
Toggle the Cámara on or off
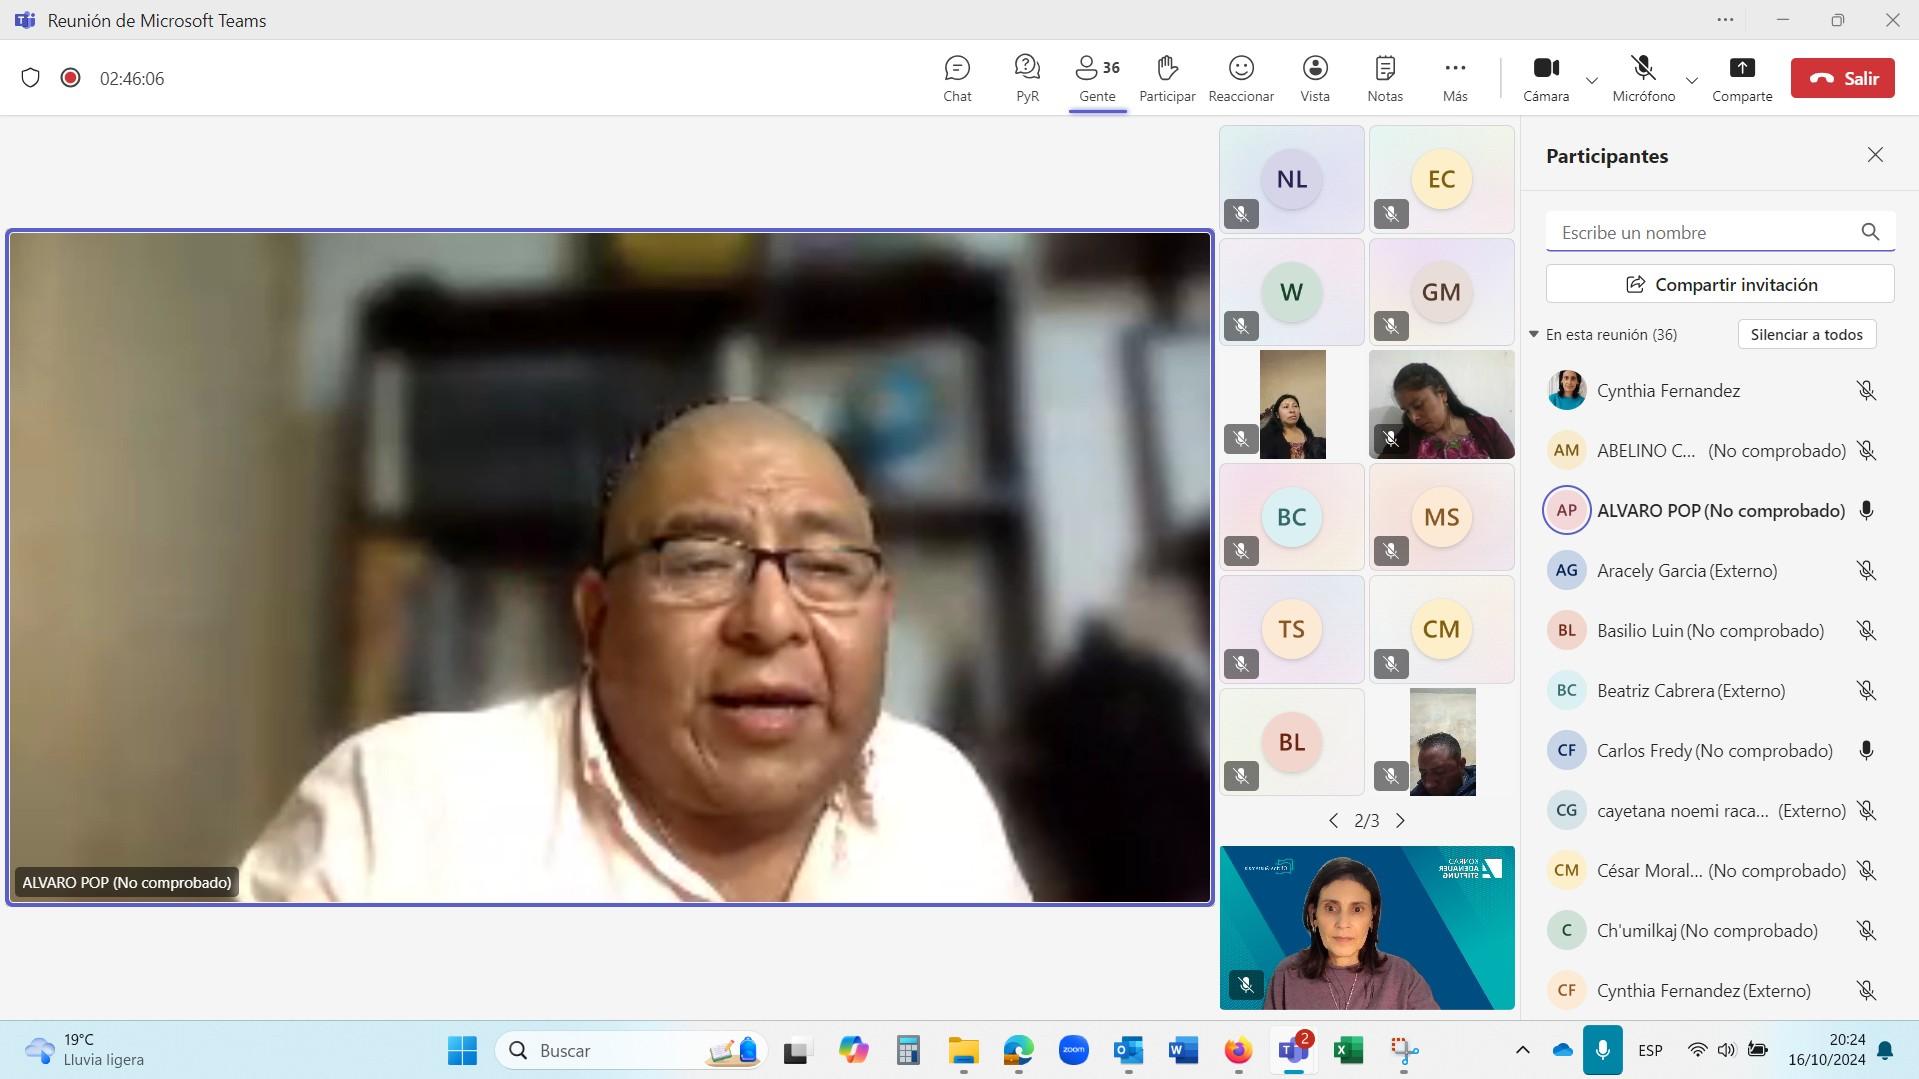[x=1546, y=78]
